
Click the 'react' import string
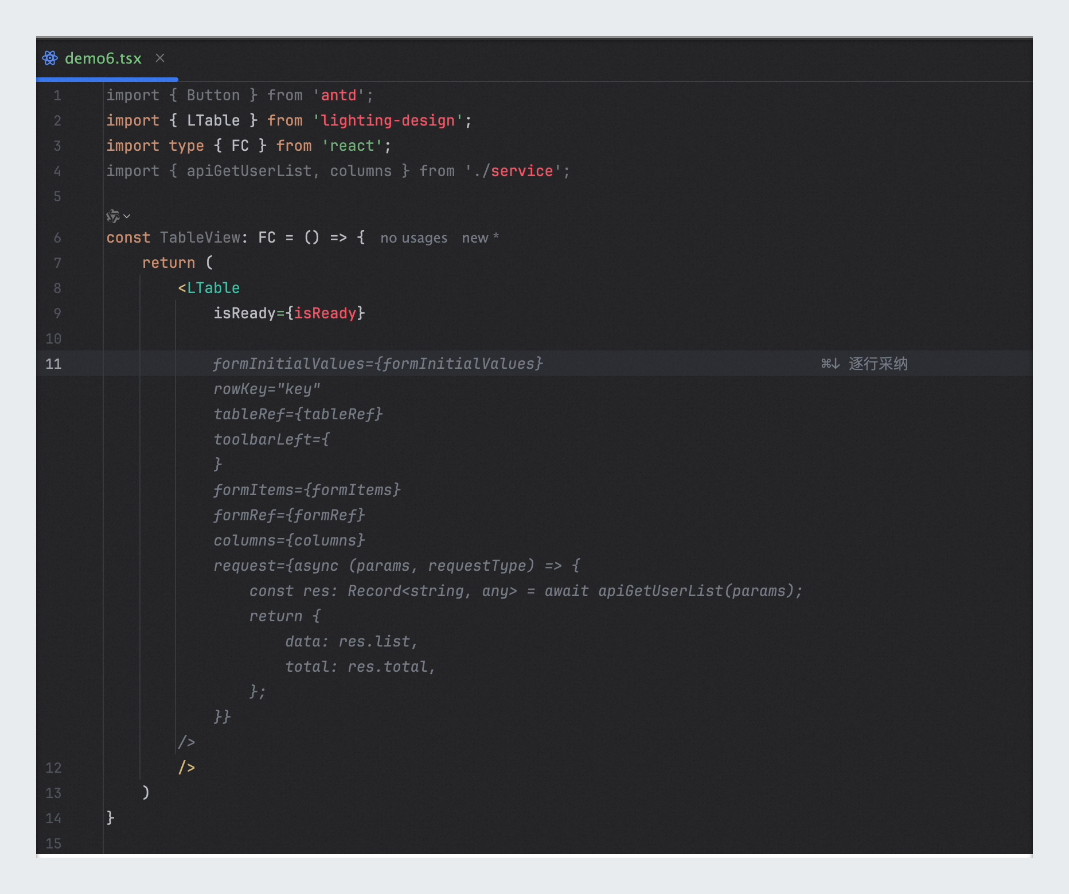tap(352, 146)
